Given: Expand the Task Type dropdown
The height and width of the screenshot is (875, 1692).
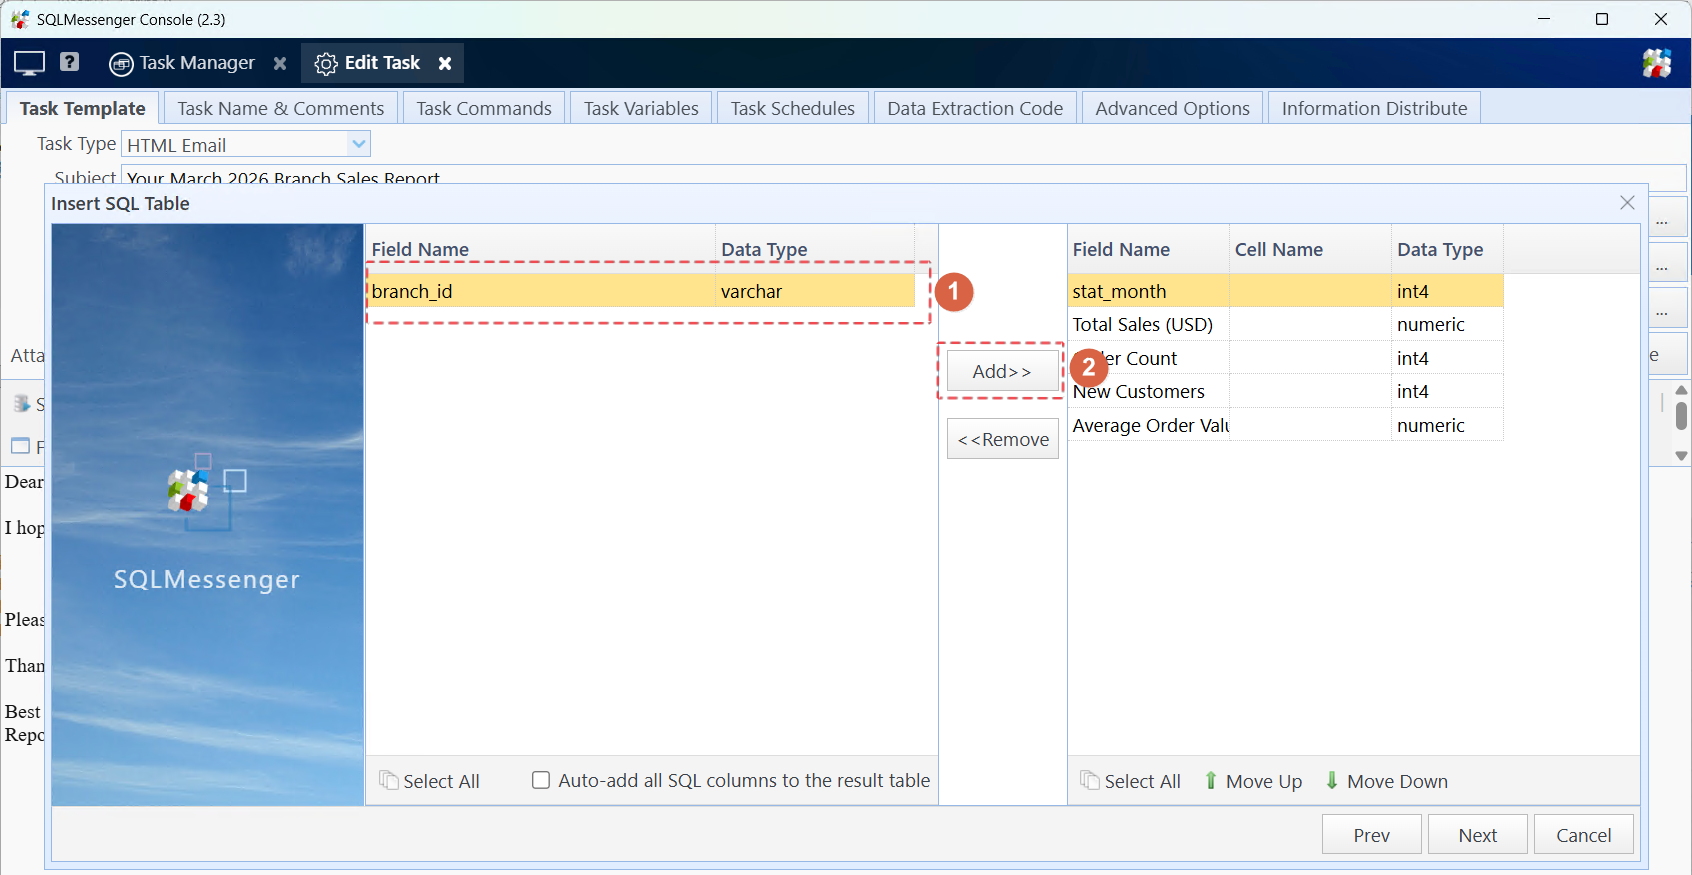Looking at the screenshot, I should 359,144.
